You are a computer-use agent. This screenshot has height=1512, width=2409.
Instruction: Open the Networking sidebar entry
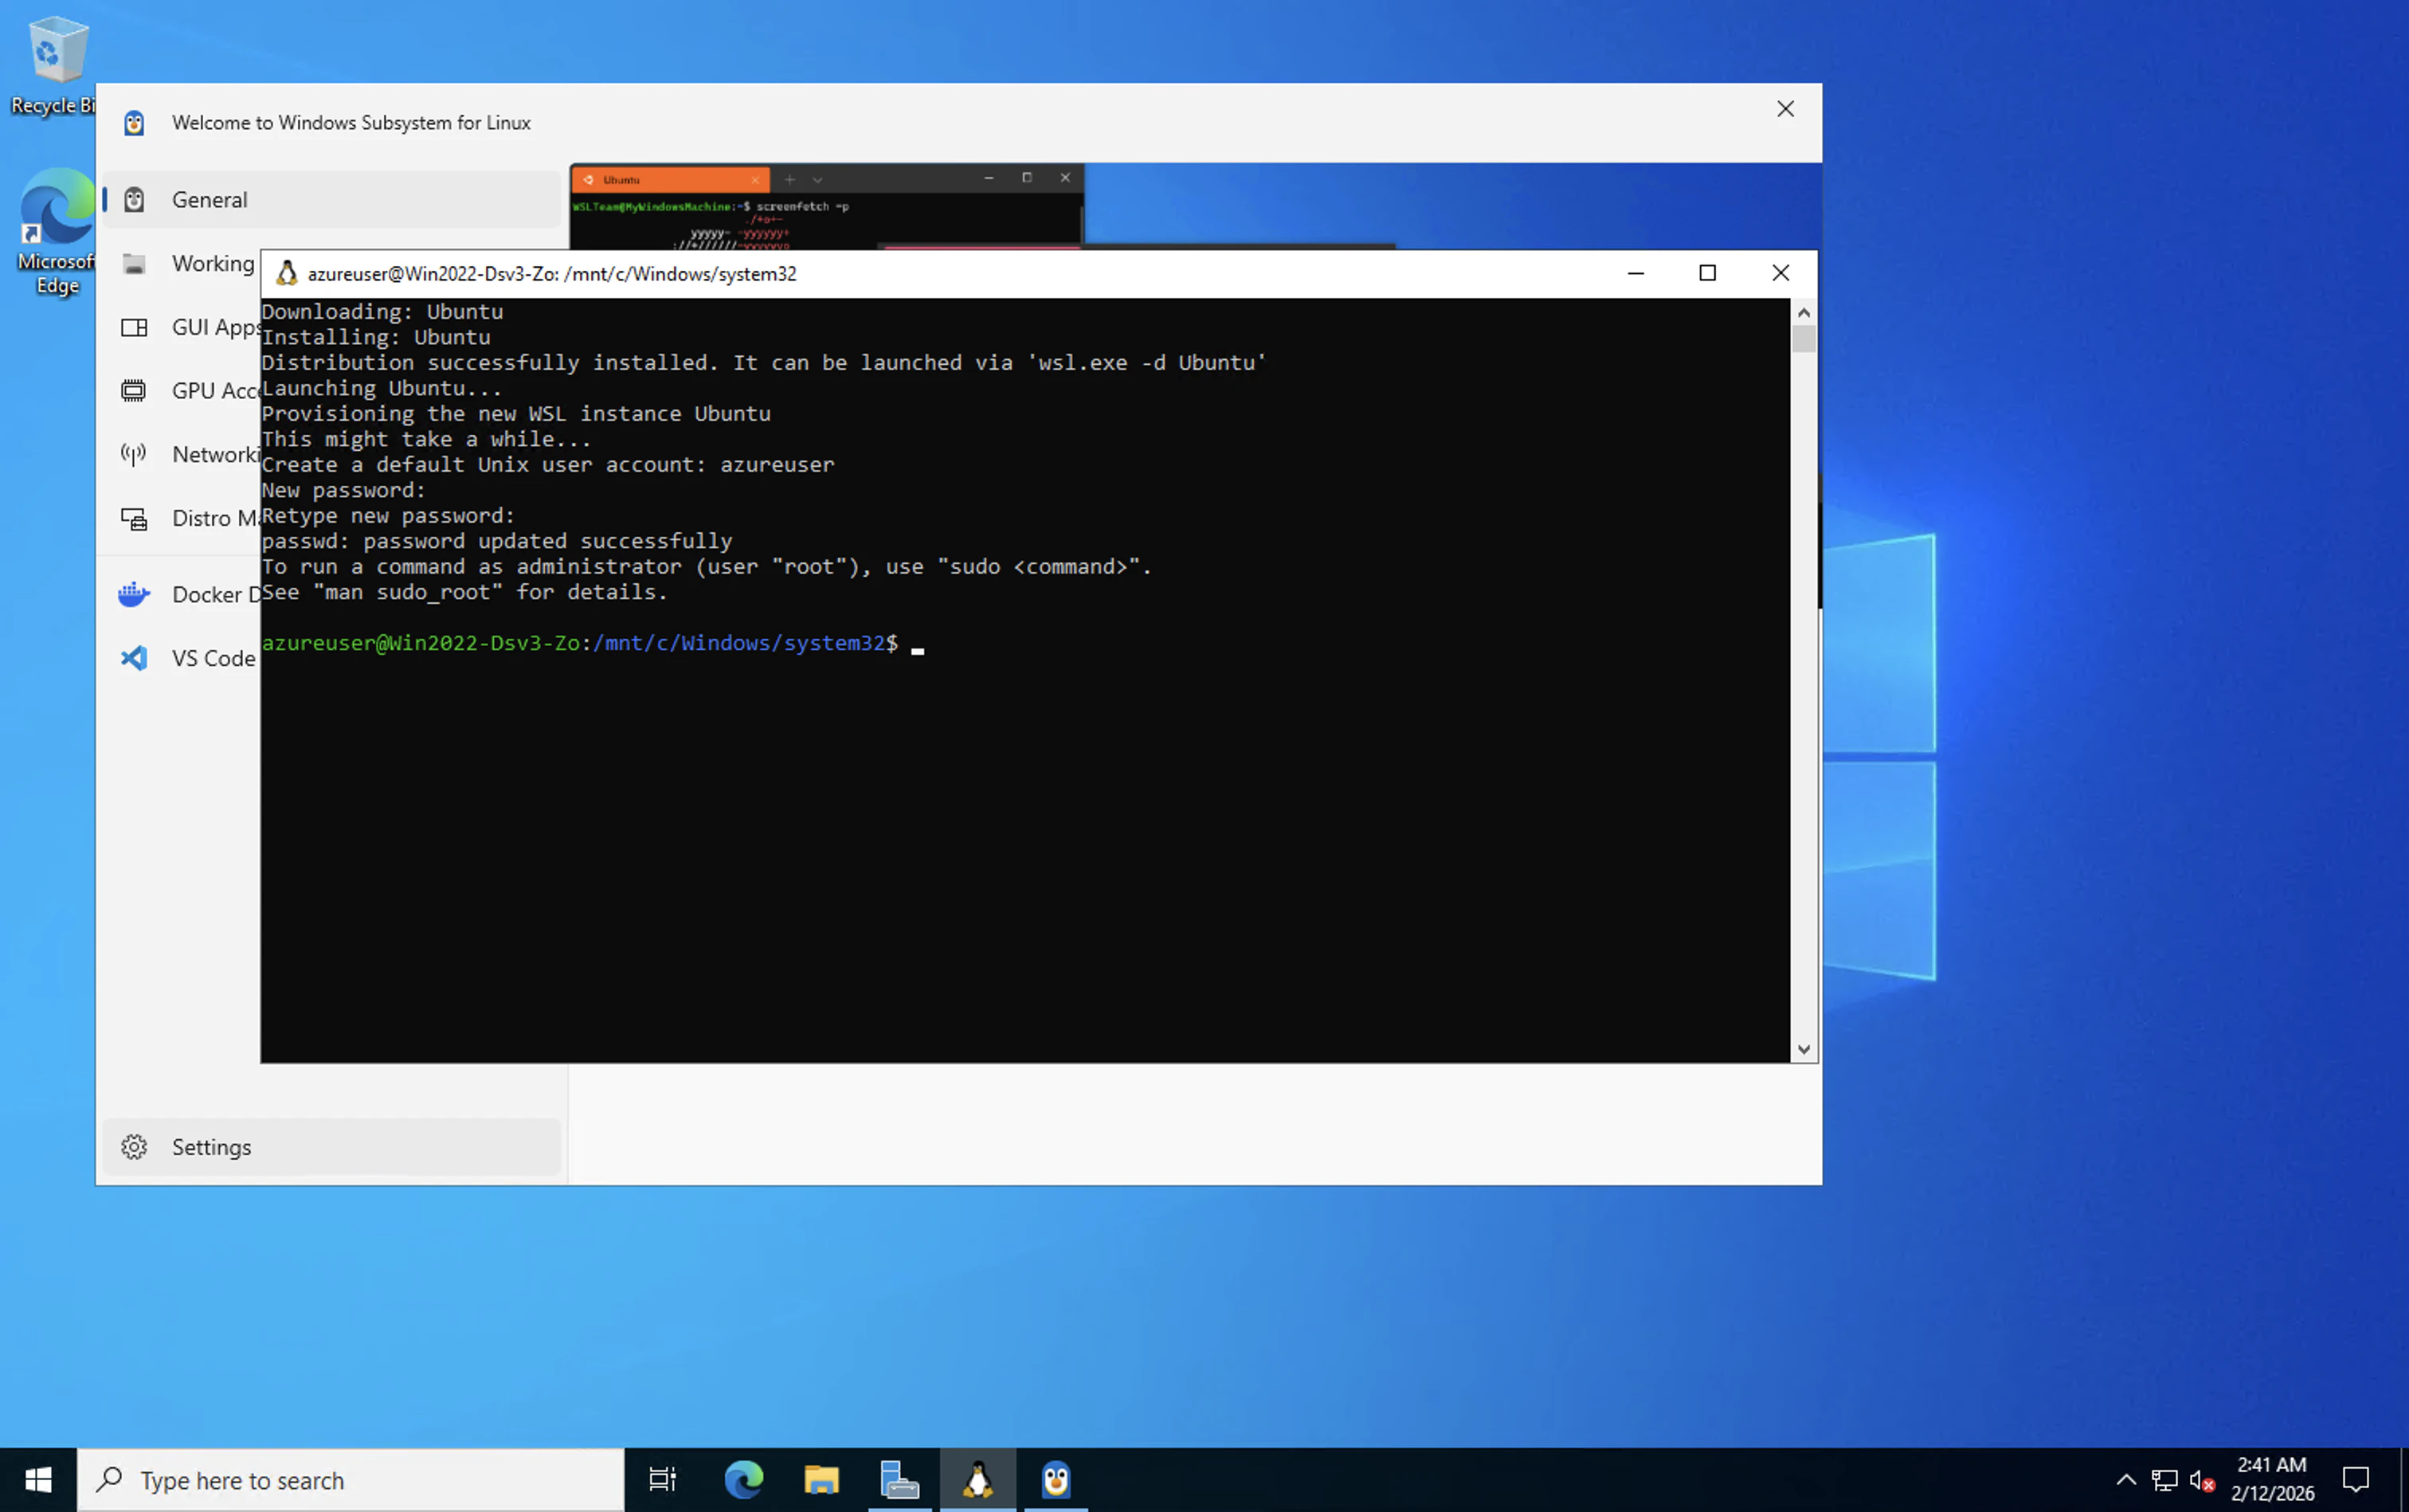pyautogui.click(x=182, y=454)
